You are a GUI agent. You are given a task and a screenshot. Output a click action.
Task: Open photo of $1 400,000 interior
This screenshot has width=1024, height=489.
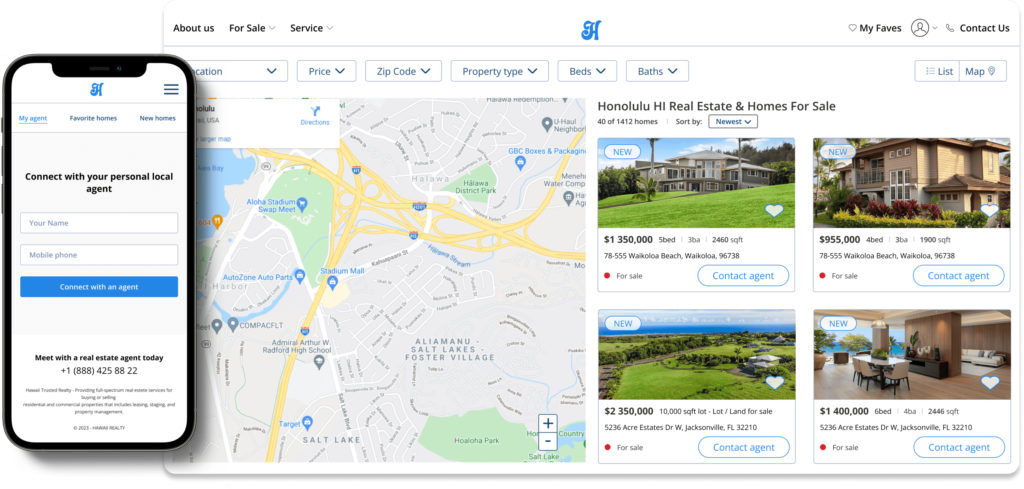912,355
